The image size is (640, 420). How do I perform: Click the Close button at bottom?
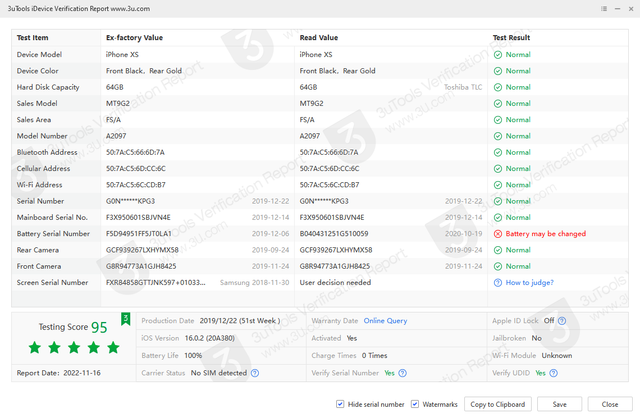pyautogui.click(x=610, y=404)
